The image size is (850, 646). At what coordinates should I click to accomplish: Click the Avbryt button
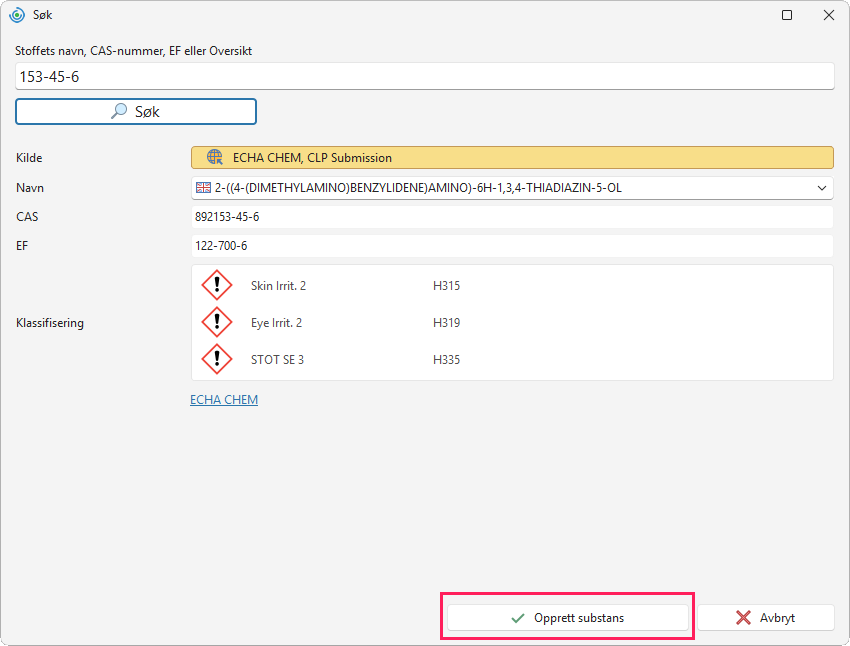765,617
